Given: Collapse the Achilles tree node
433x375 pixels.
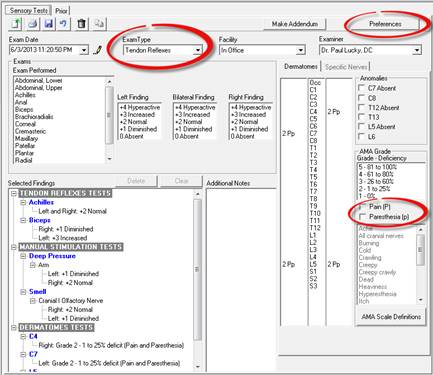Looking at the screenshot, I should coord(23,202).
